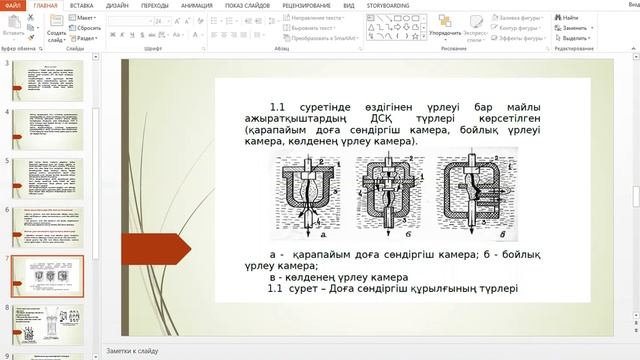
Task: Click the Сбросить reset button
Action: tap(85, 28)
